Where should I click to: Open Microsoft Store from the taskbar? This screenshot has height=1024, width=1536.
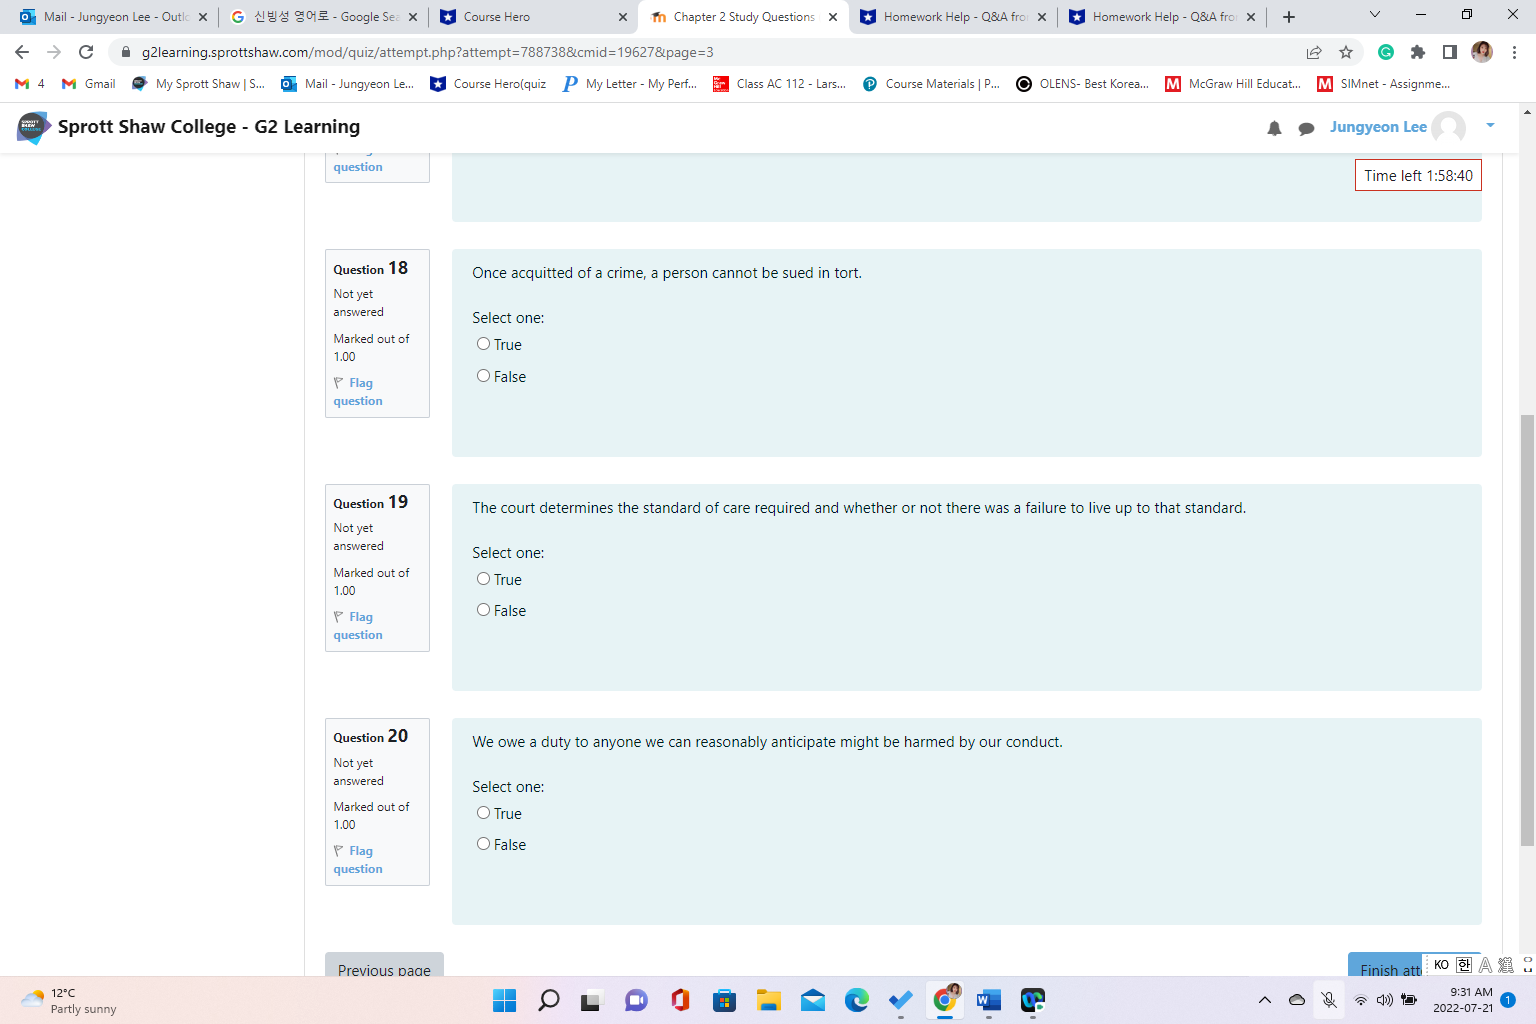[724, 1000]
